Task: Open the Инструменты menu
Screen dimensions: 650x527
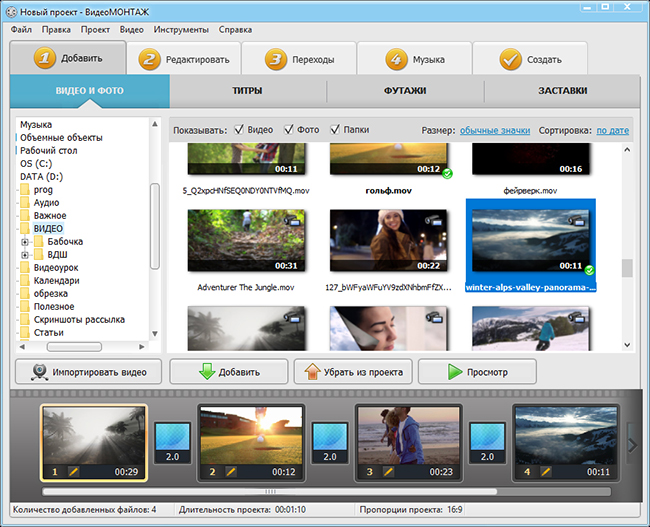Action: click(x=180, y=30)
